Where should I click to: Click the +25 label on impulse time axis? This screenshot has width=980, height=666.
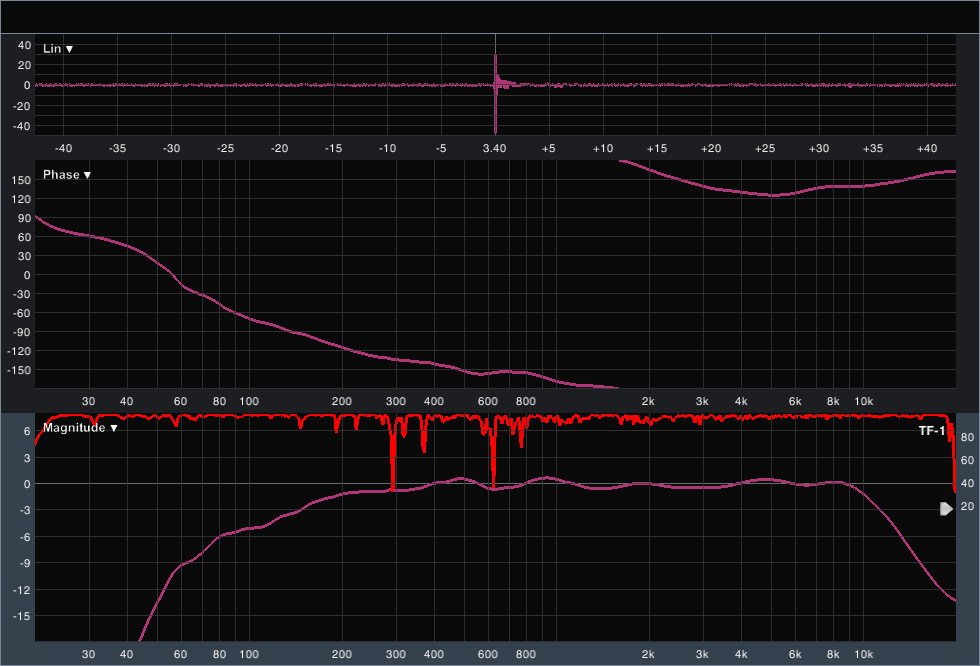click(x=765, y=149)
